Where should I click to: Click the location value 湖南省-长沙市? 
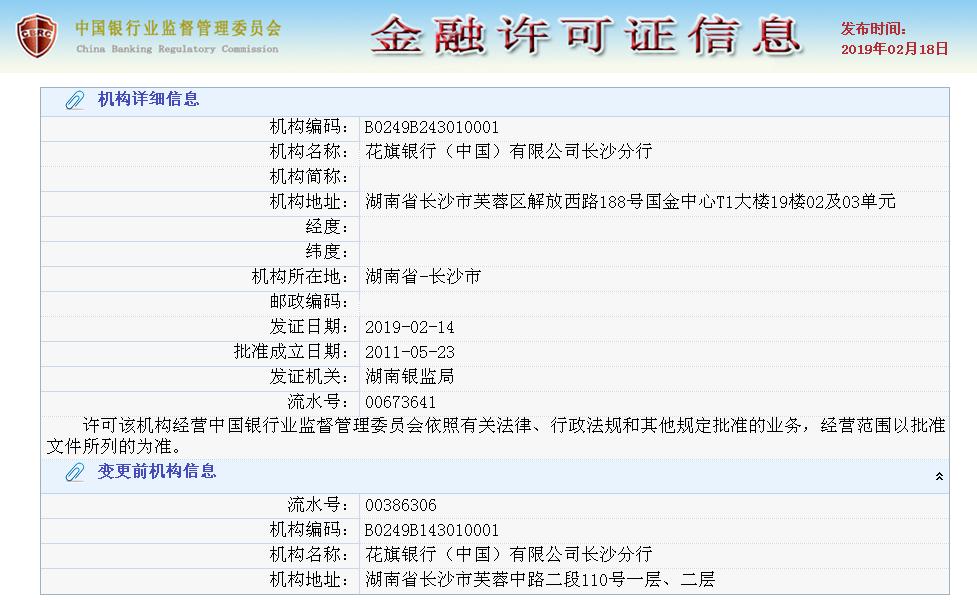pos(423,277)
